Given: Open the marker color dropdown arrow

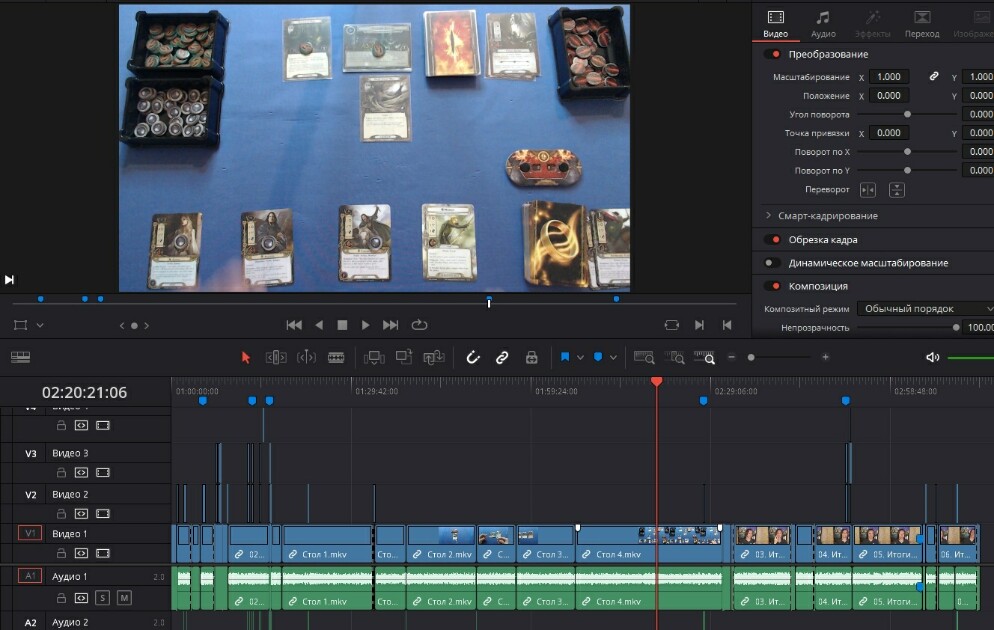Looking at the screenshot, I should point(613,357).
